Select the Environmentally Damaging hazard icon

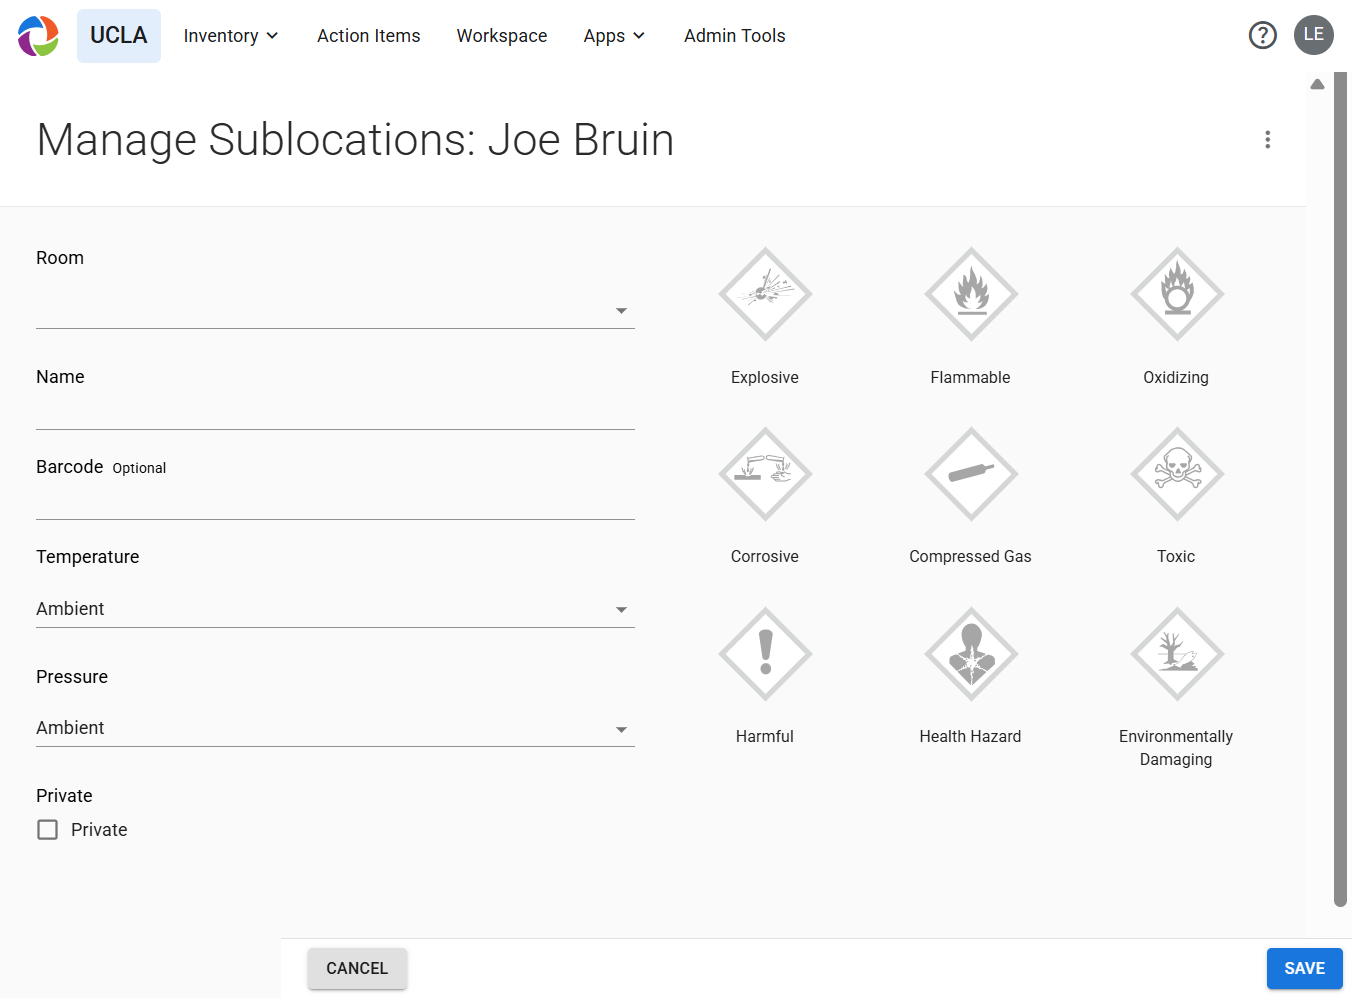coord(1177,654)
